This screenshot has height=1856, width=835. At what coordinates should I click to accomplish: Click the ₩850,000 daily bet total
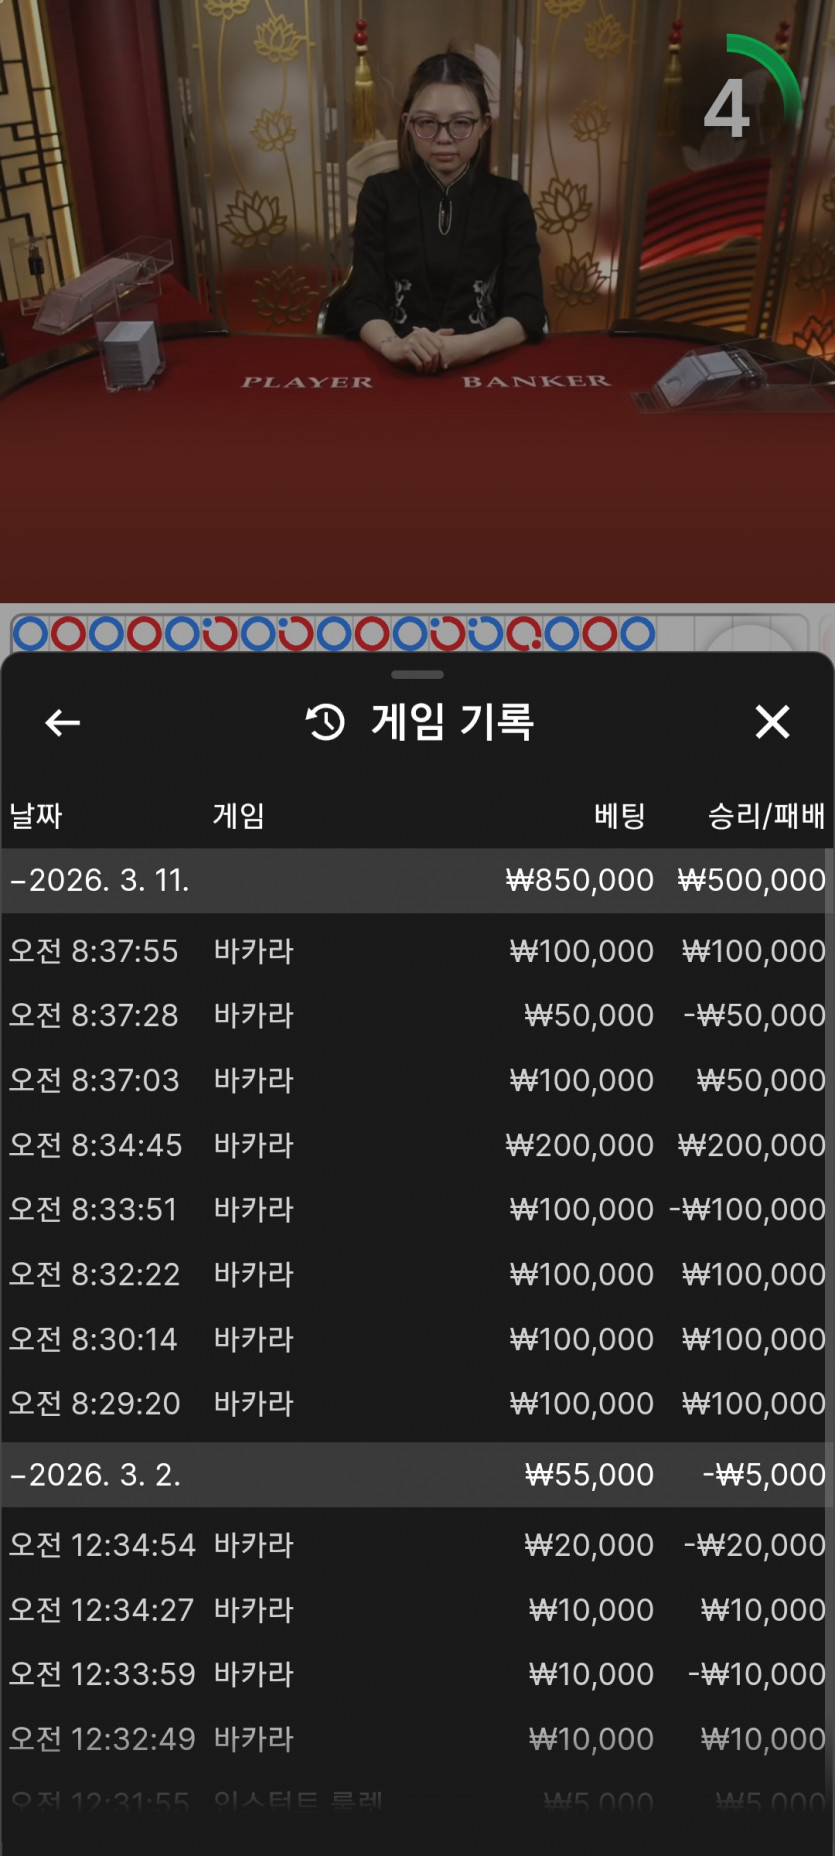579,880
